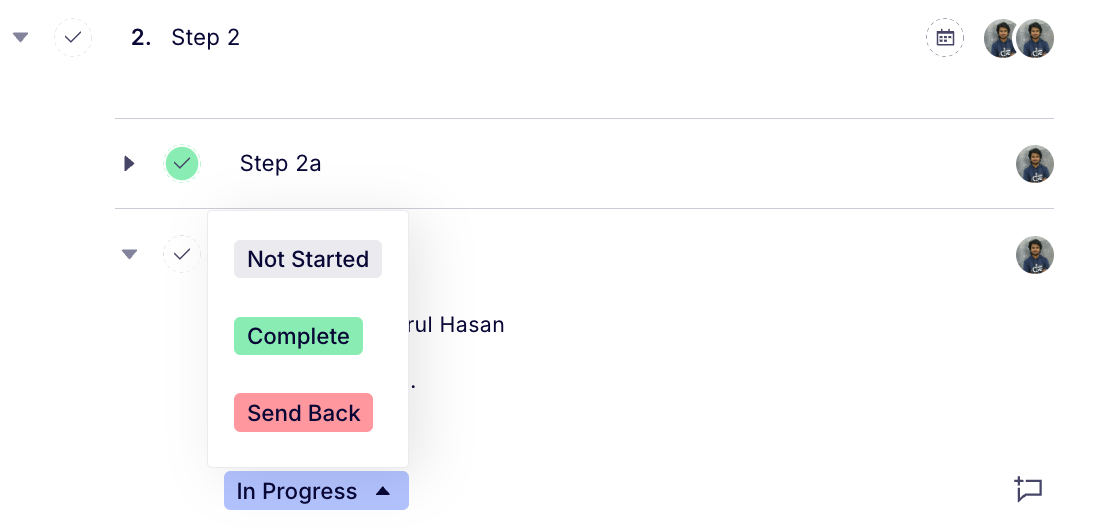Pick the Send Back status option
Viewport: 1102px width, 528px height.
[x=303, y=413]
